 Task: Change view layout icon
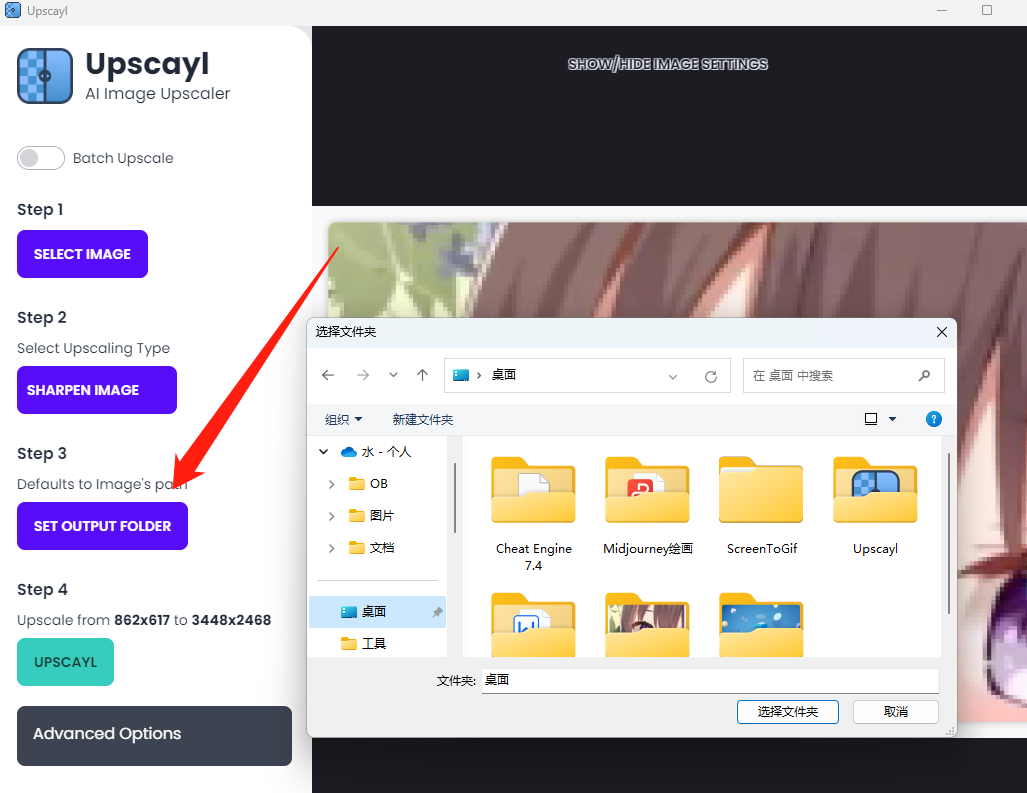(x=871, y=419)
